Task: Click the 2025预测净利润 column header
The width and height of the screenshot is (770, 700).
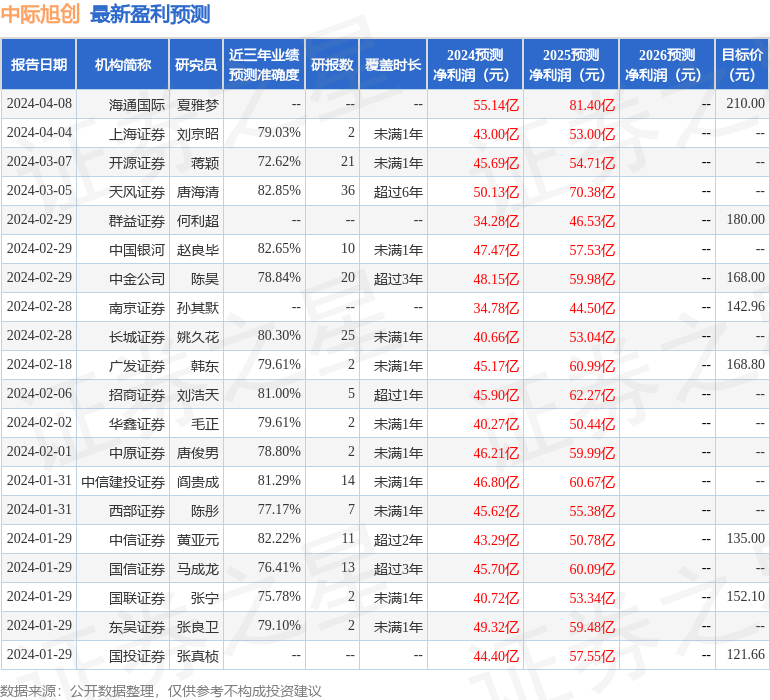Action: pyautogui.click(x=571, y=65)
